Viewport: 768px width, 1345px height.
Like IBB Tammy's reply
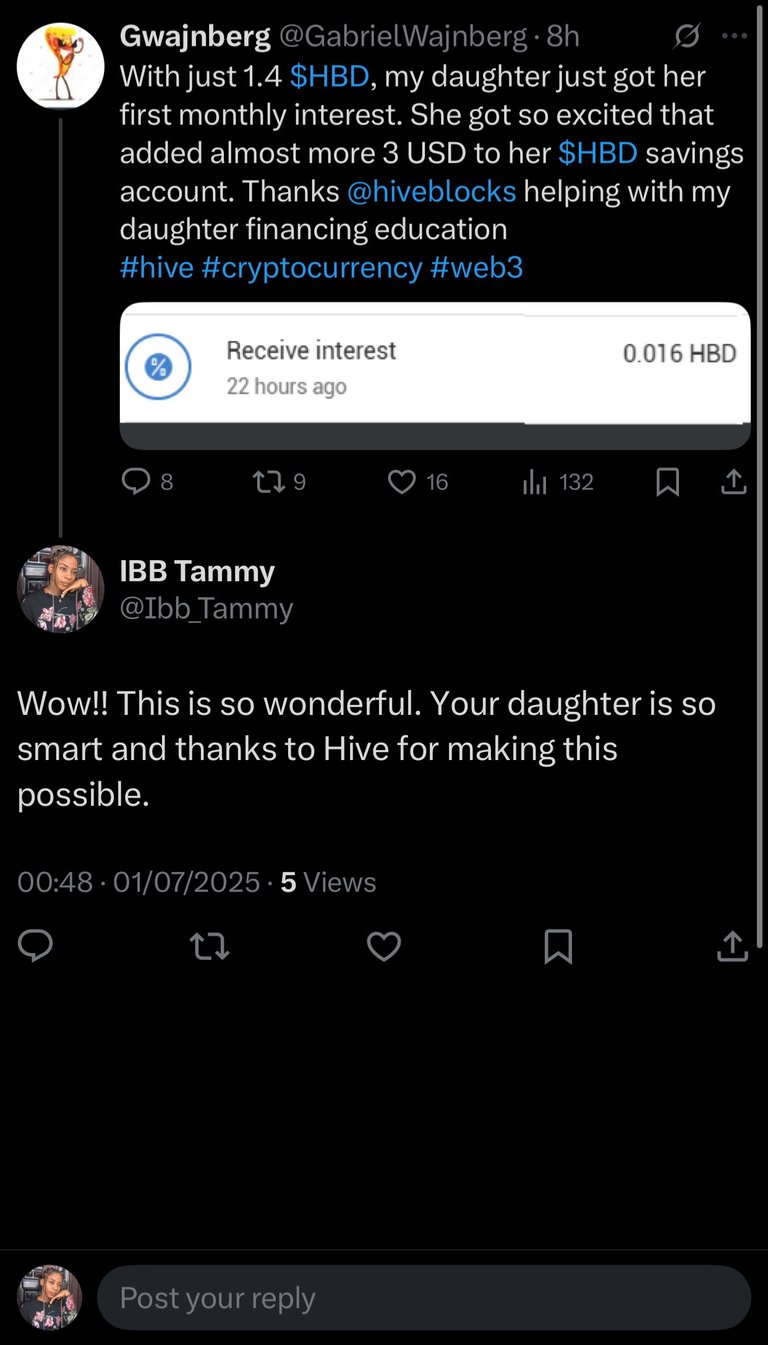click(x=384, y=945)
